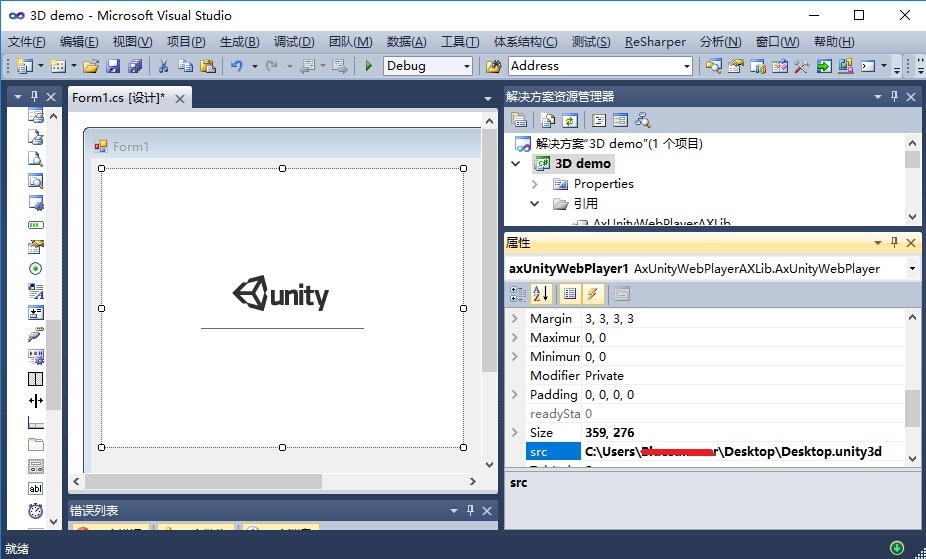Viewport: 926px width, 559px height.
Task: Select the Timer control in the Toolbox
Action: coord(35,511)
